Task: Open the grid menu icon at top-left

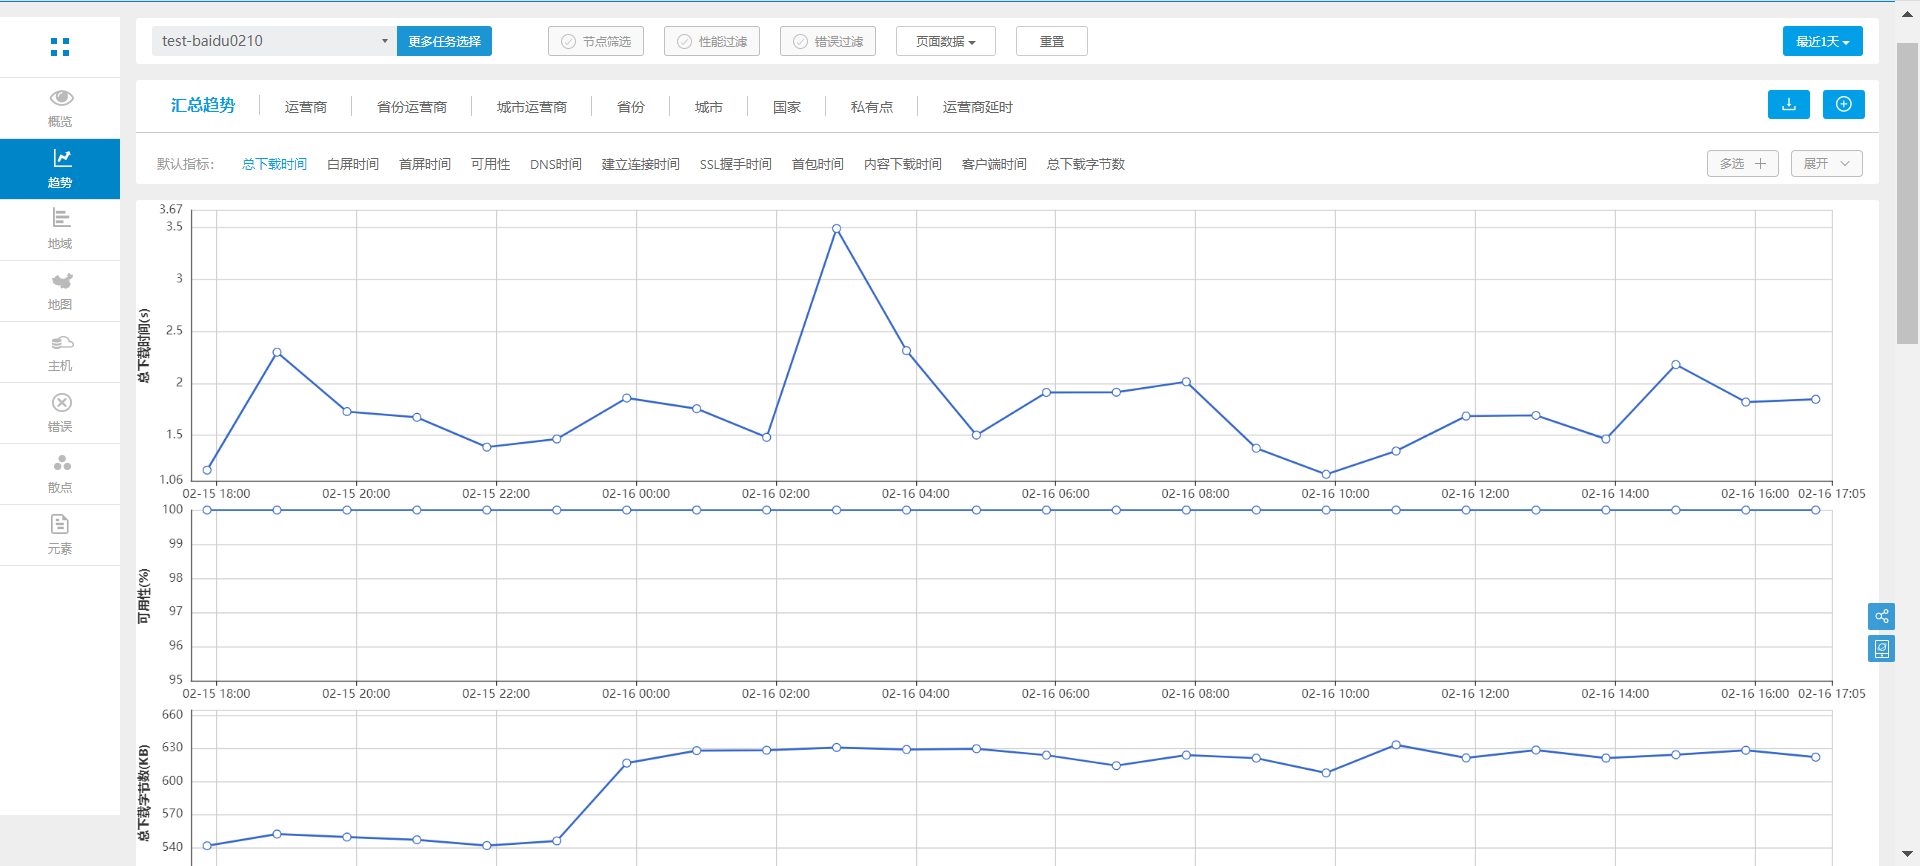Action: (60, 47)
